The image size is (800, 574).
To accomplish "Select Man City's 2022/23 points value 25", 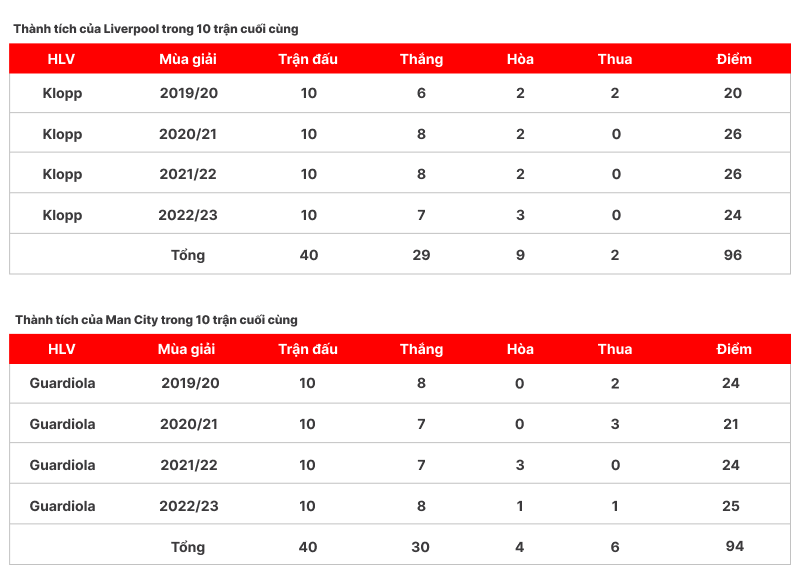I will click(730, 506).
